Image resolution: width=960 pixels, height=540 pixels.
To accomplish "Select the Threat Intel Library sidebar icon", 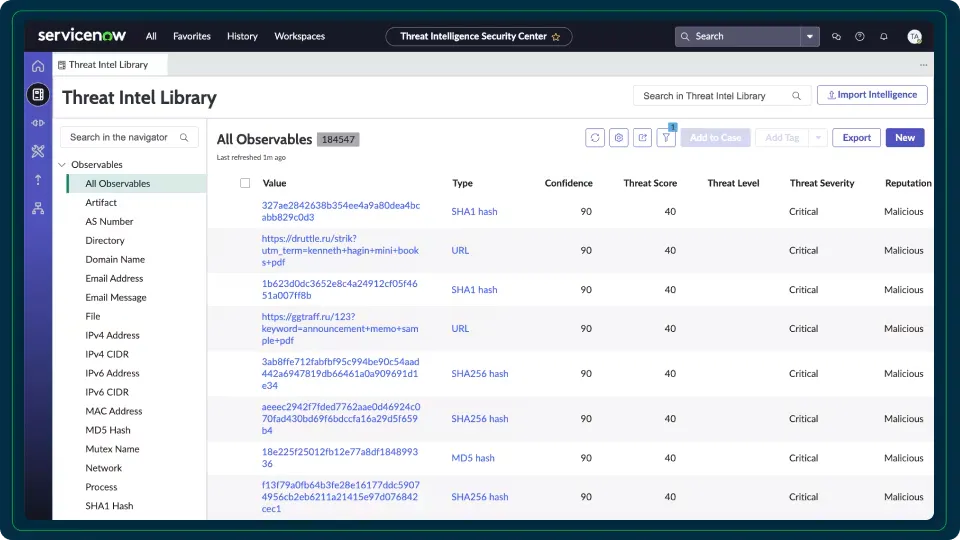I will pyautogui.click(x=38, y=94).
